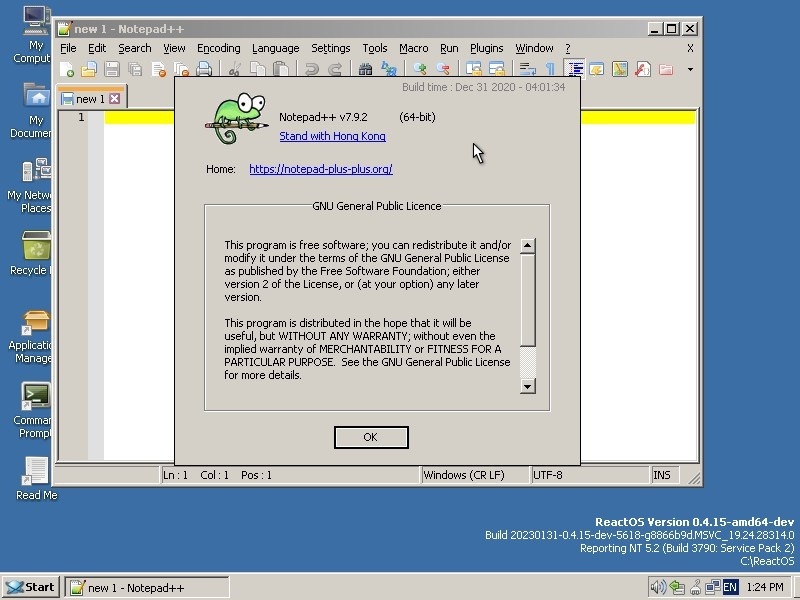This screenshot has height=600, width=800.
Task: Toggle the INS status bar indicator
Action: (665, 475)
